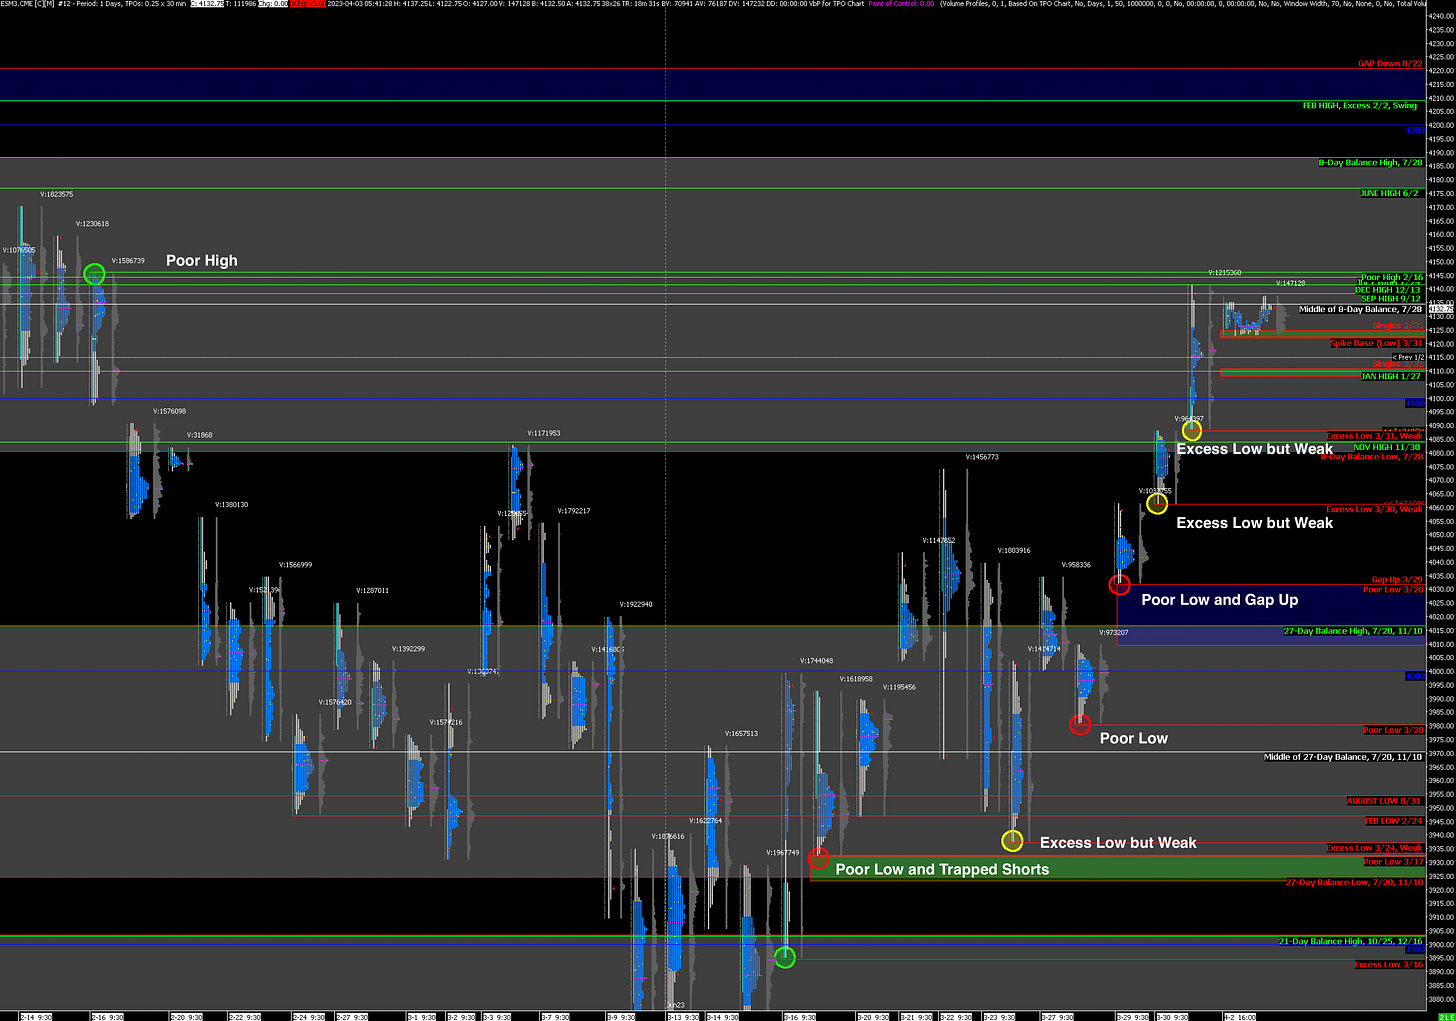Select the JAN HIGH 1/27 level label
This screenshot has height=1021, width=1456.
1392,376
